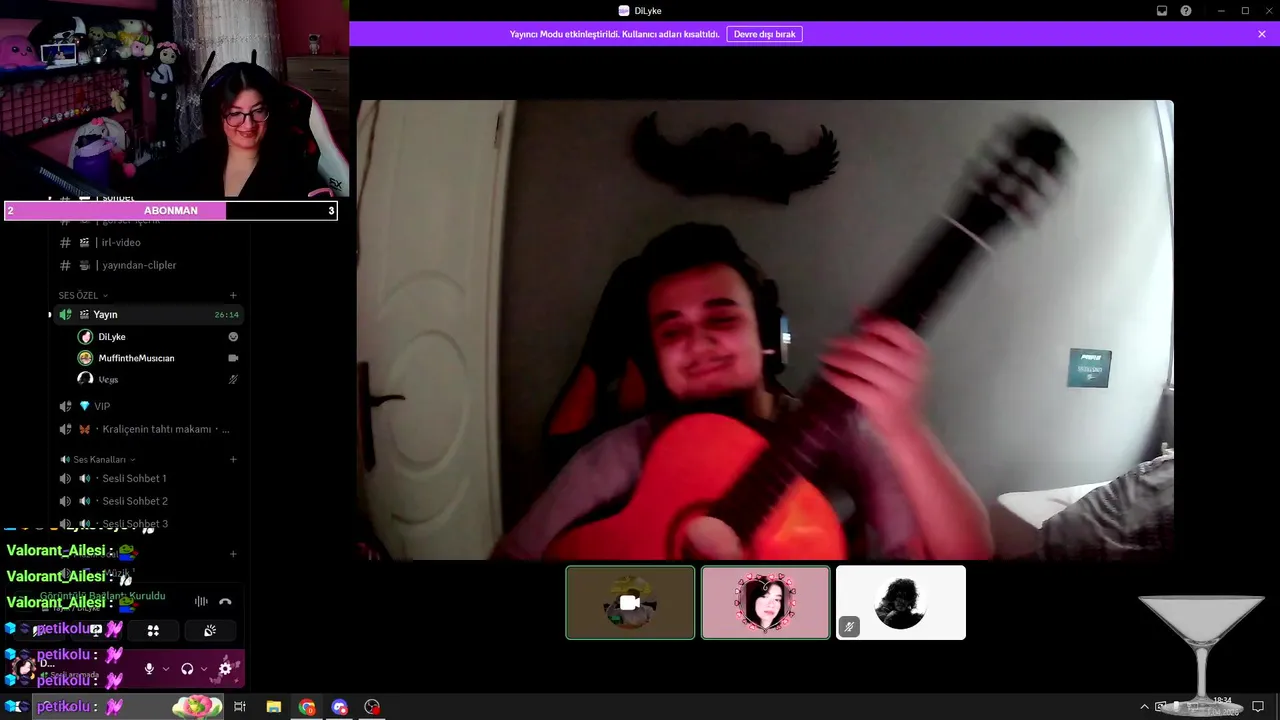
Task: Add a channel to SES ÖZEL category
Action: [x=233, y=295]
